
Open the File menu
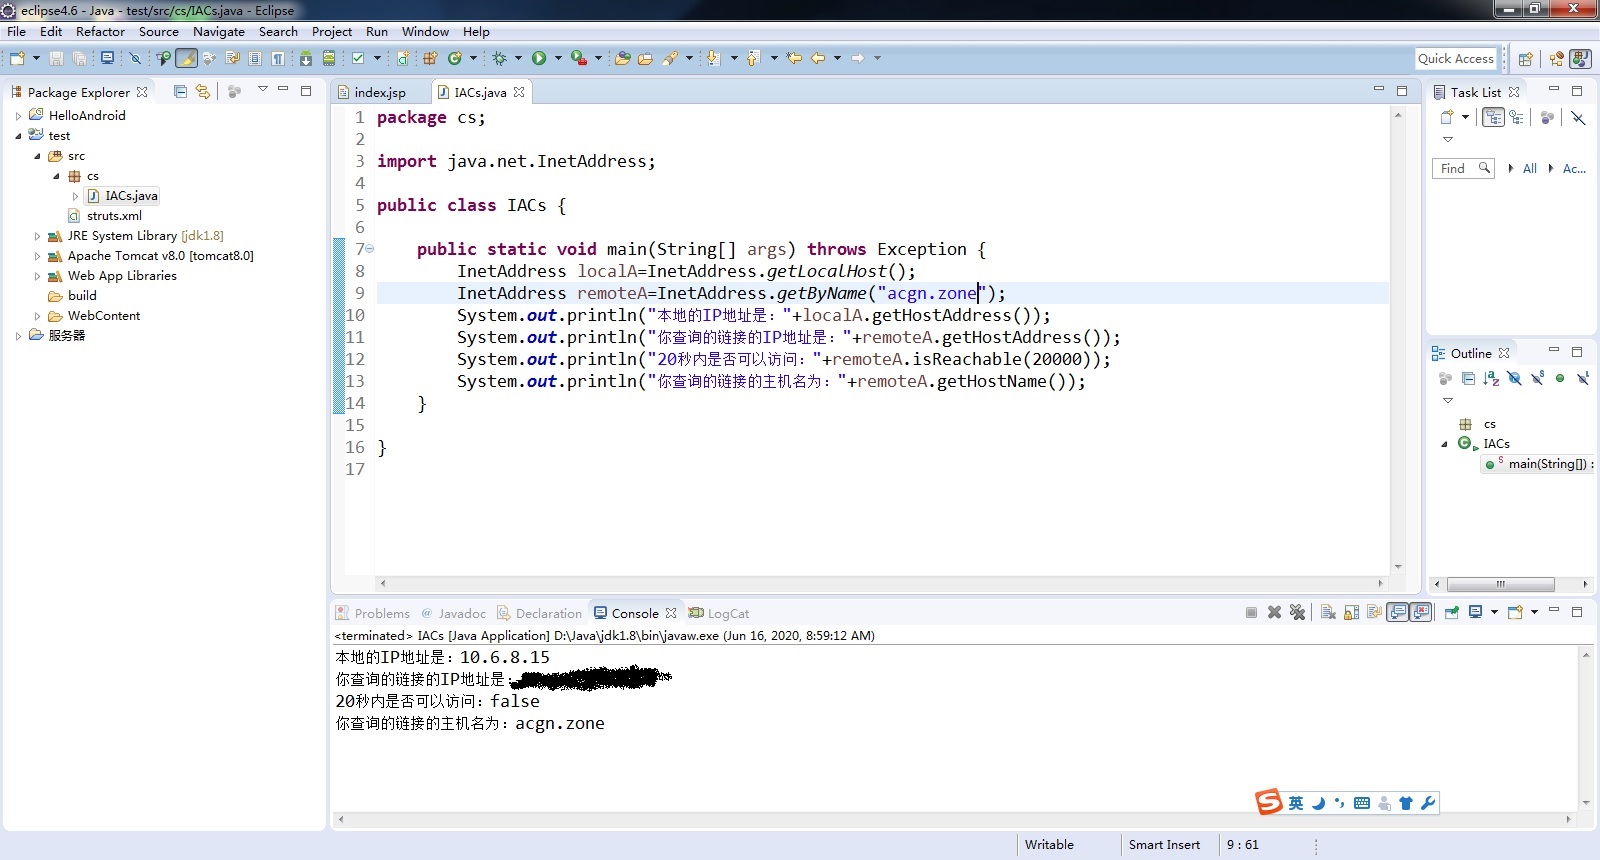17,31
